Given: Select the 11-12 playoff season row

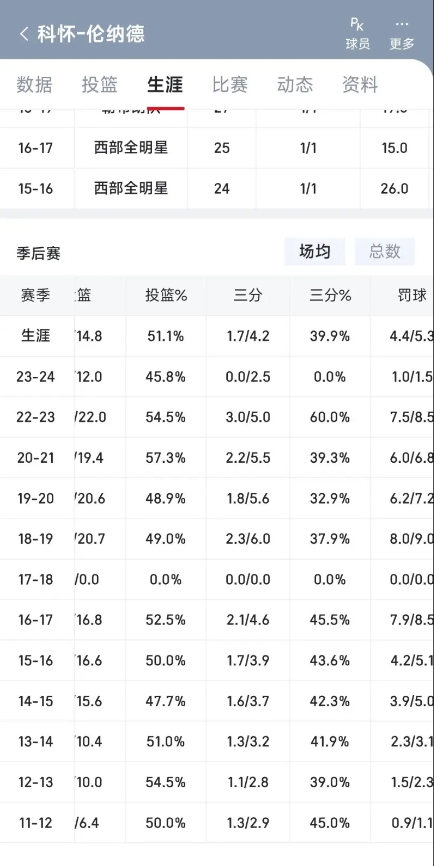Looking at the screenshot, I should [217, 823].
